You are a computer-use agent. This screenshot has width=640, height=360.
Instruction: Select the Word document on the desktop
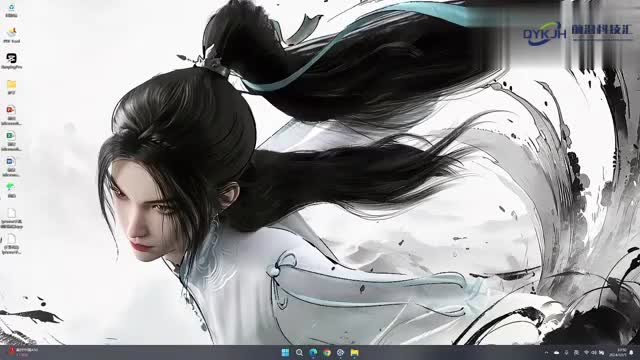click(11, 167)
